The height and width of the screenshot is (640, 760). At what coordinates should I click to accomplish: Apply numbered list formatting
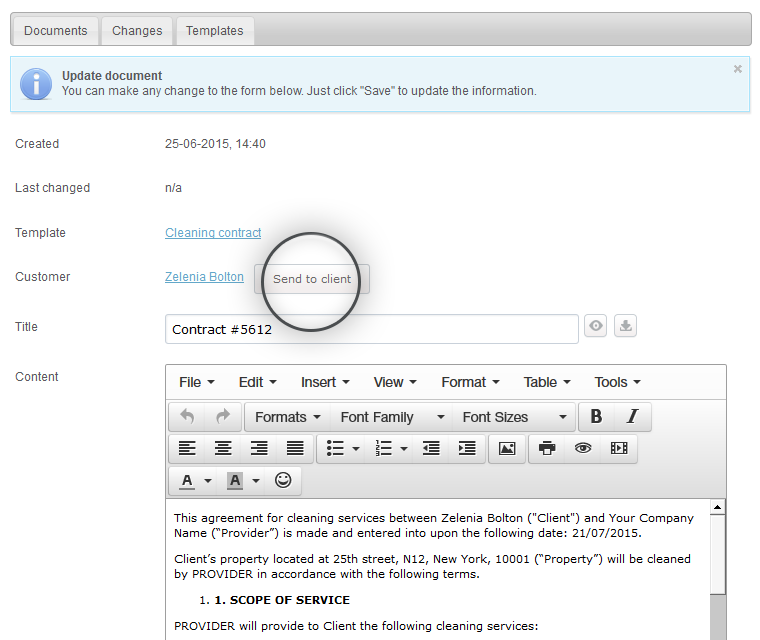point(383,448)
